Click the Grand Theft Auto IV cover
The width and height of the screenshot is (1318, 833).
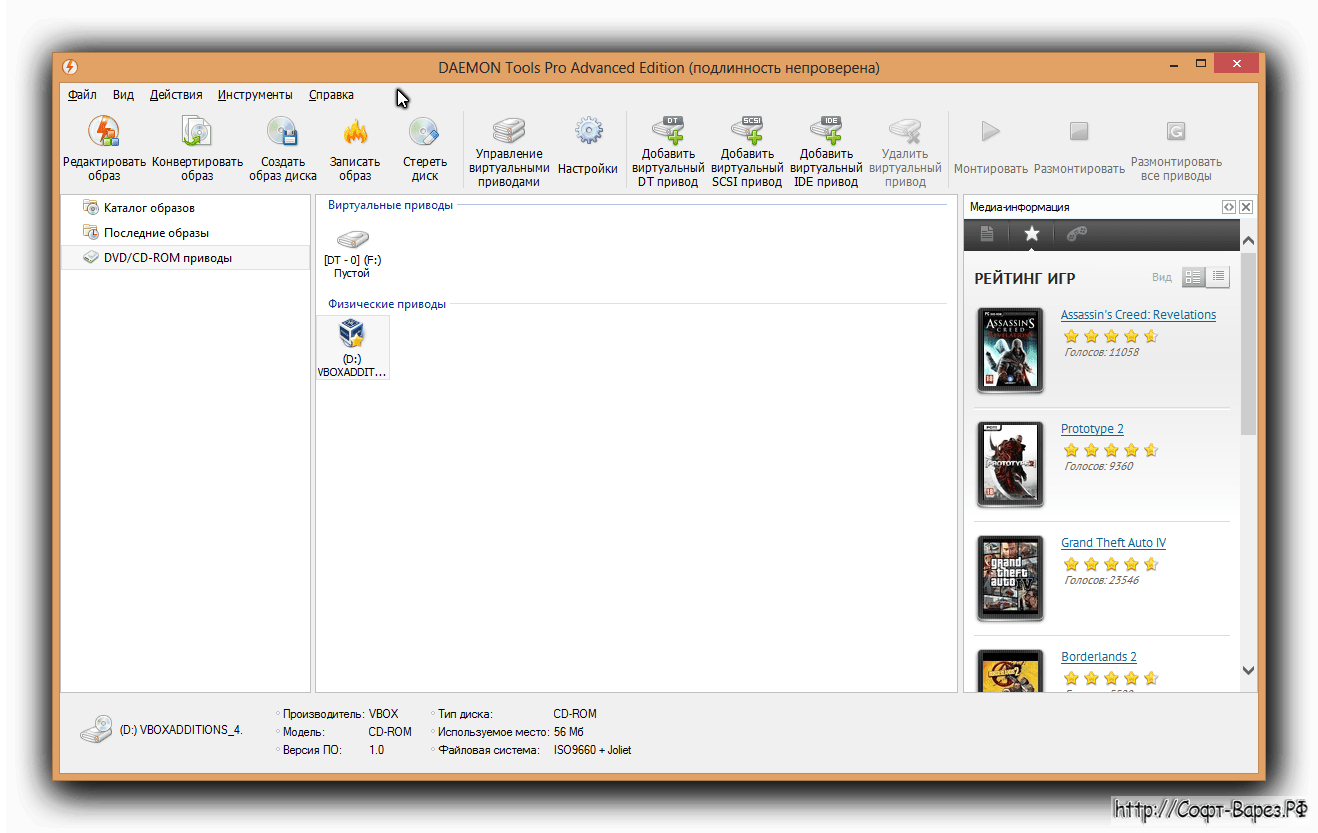1011,578
